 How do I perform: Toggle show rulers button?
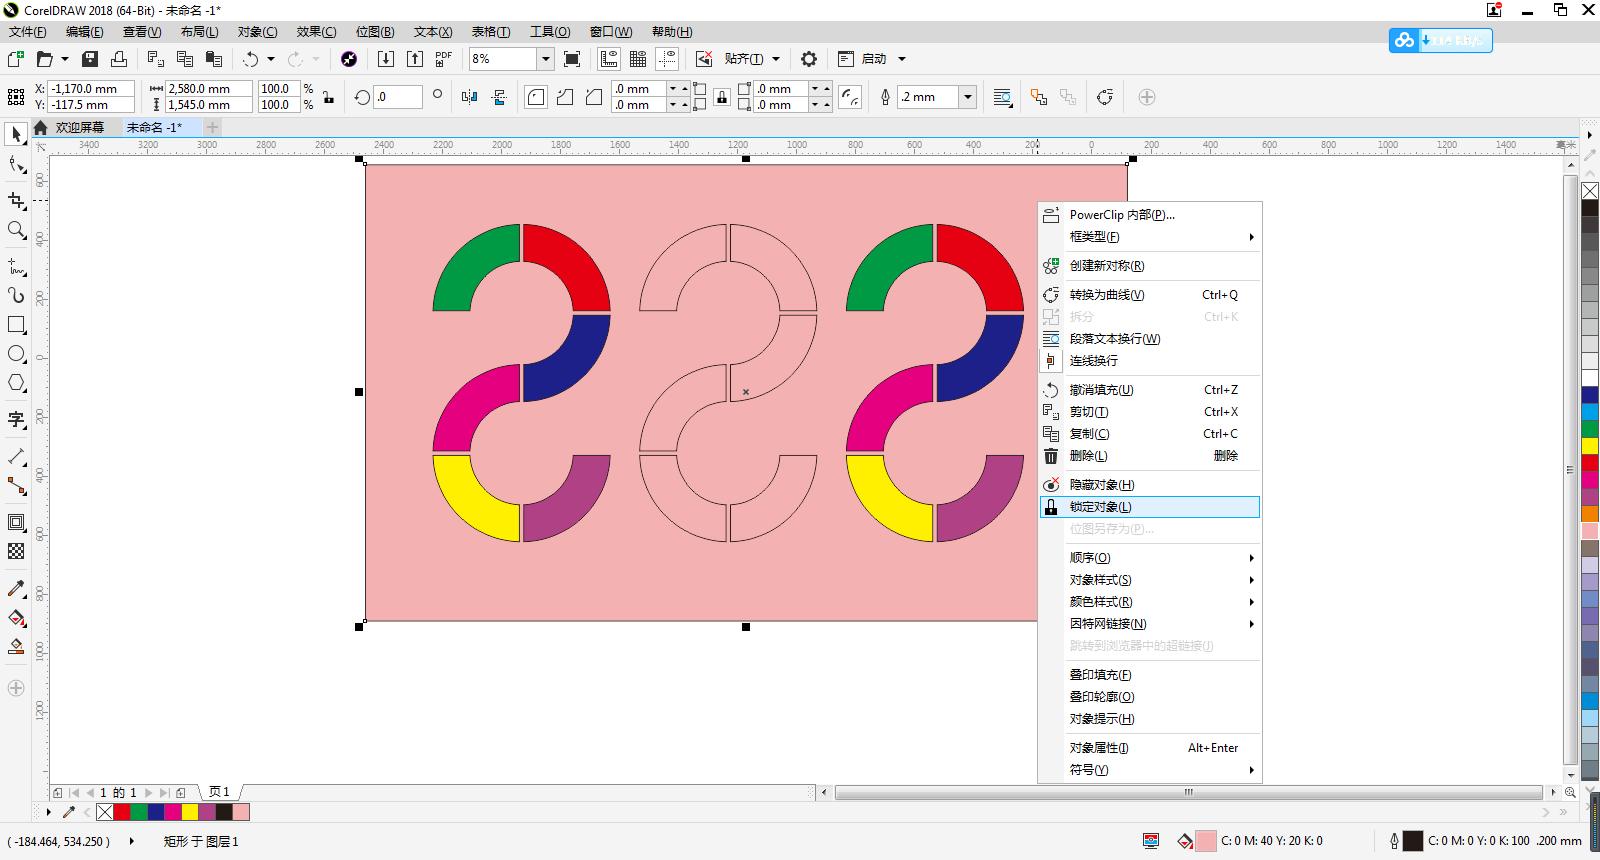(608, 59)
